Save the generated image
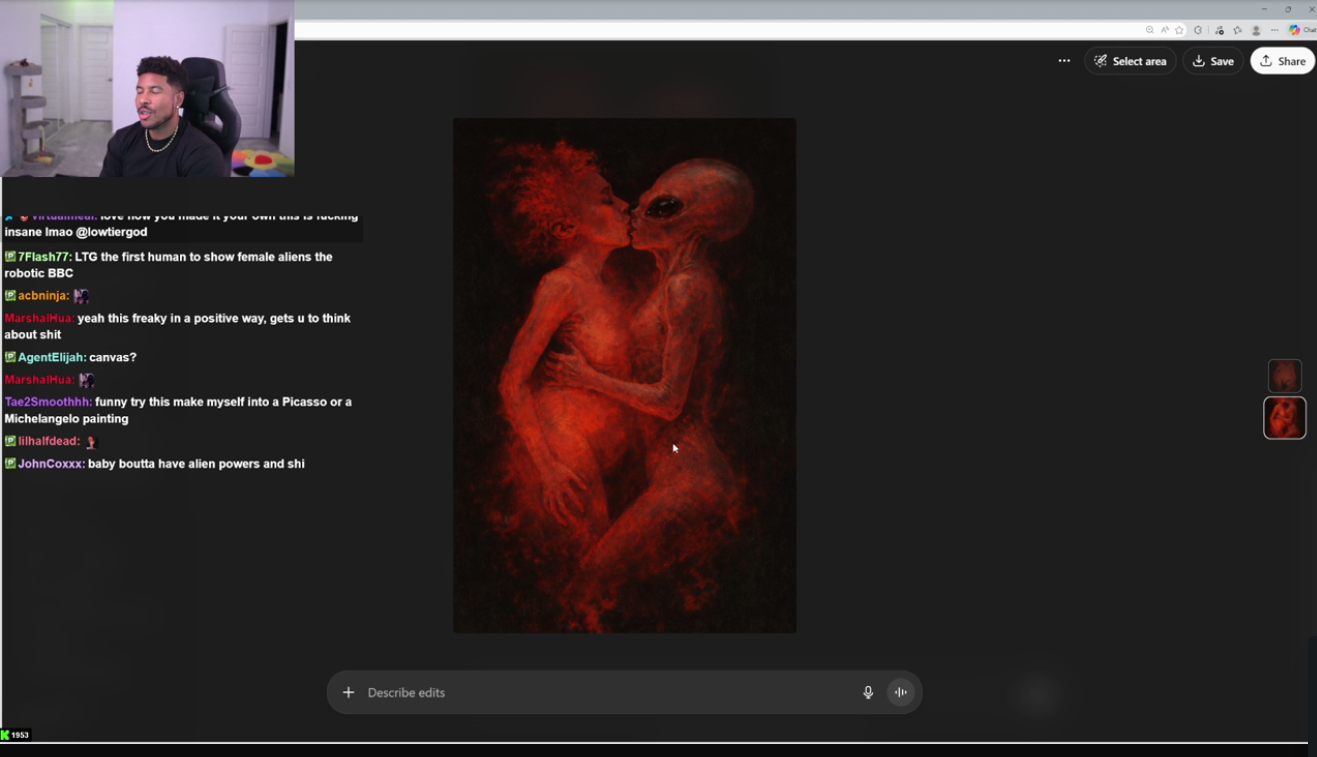Screen dimensions: 1317x757 [x=1213, y=61]
